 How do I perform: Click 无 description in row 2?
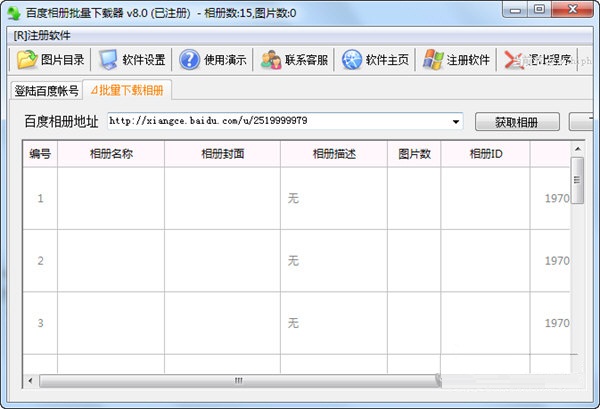point(293,261)
